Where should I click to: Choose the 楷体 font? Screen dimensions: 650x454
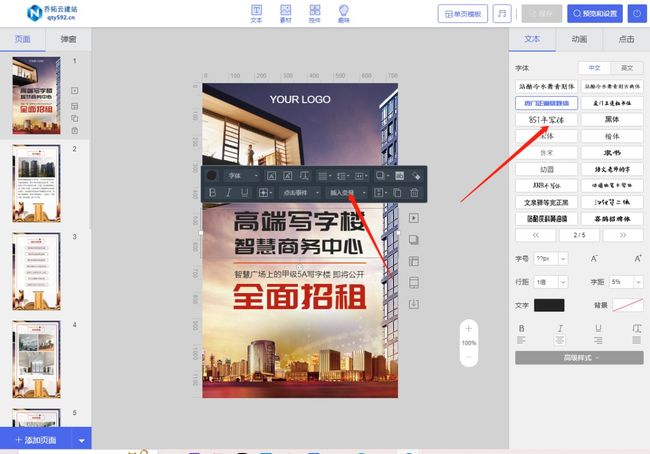[x=612, y=136]
